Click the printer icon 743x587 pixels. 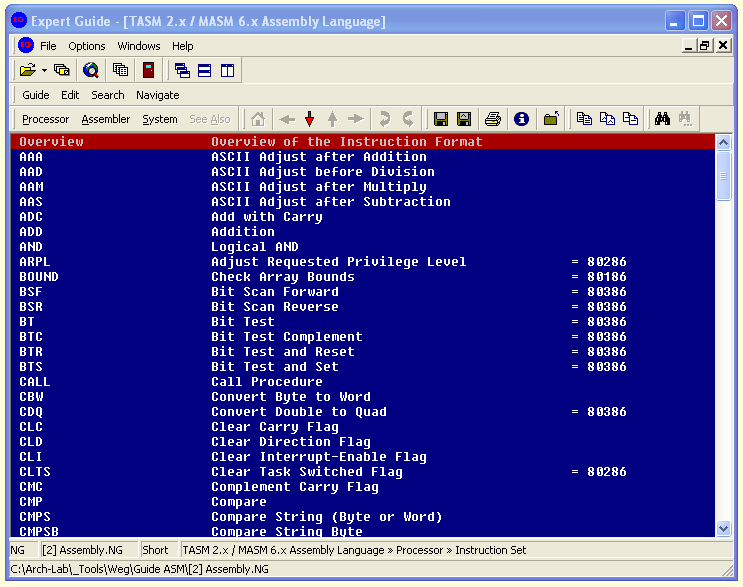[x=493, y=119]
